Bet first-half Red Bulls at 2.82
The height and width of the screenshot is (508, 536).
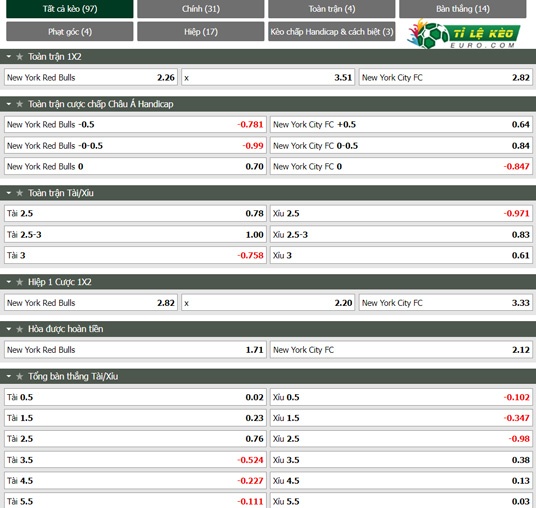(91, 303)
